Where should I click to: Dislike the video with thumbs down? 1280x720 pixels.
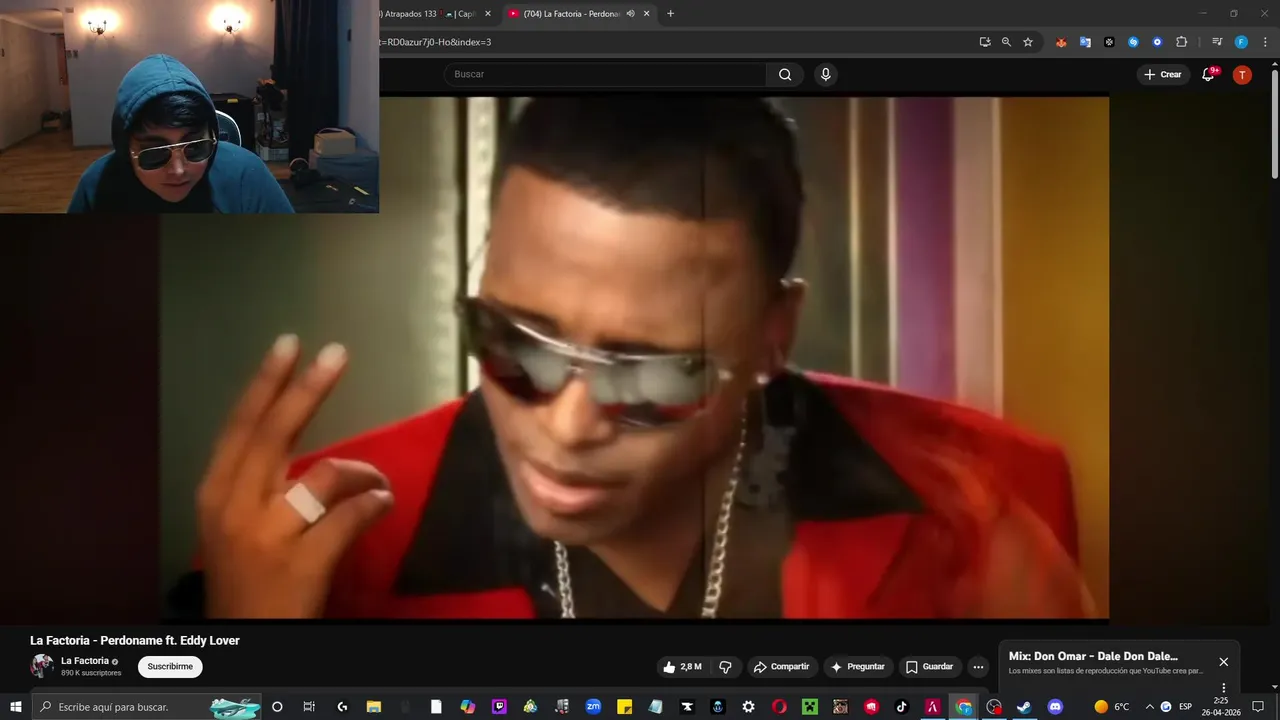point(726,667)
